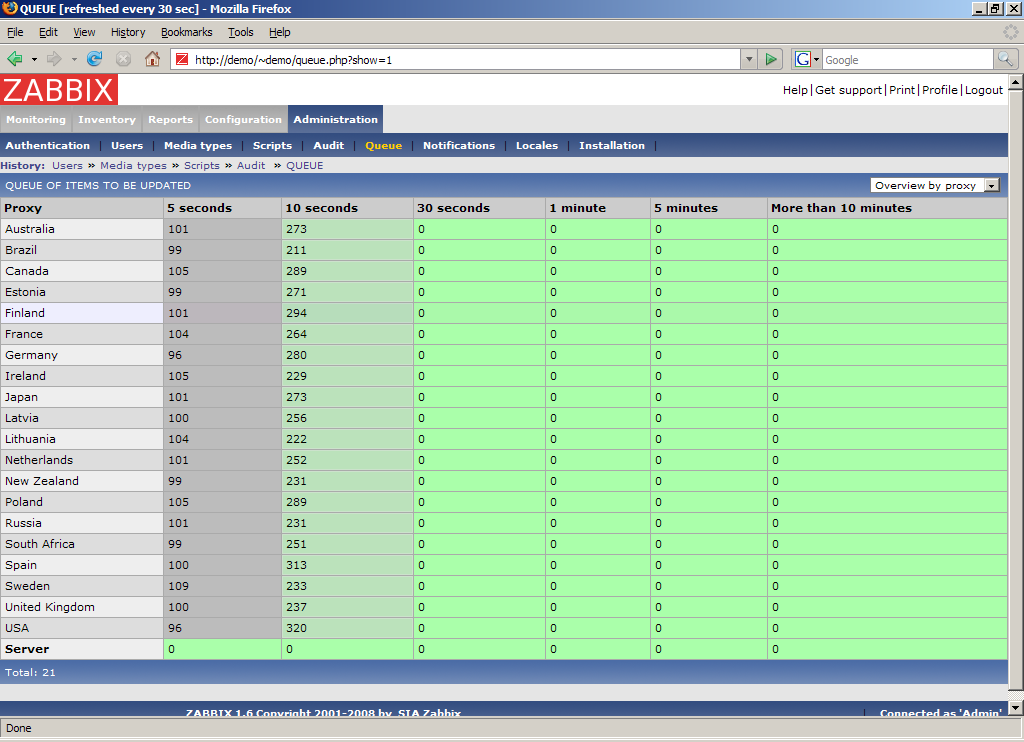The image size is (1024, 742).
Task: Click the Firefox back arrow button
Action: pos(14,59)
